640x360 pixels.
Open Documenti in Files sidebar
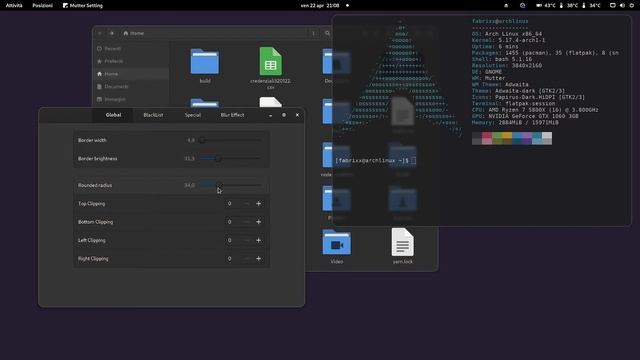[131, 87]
